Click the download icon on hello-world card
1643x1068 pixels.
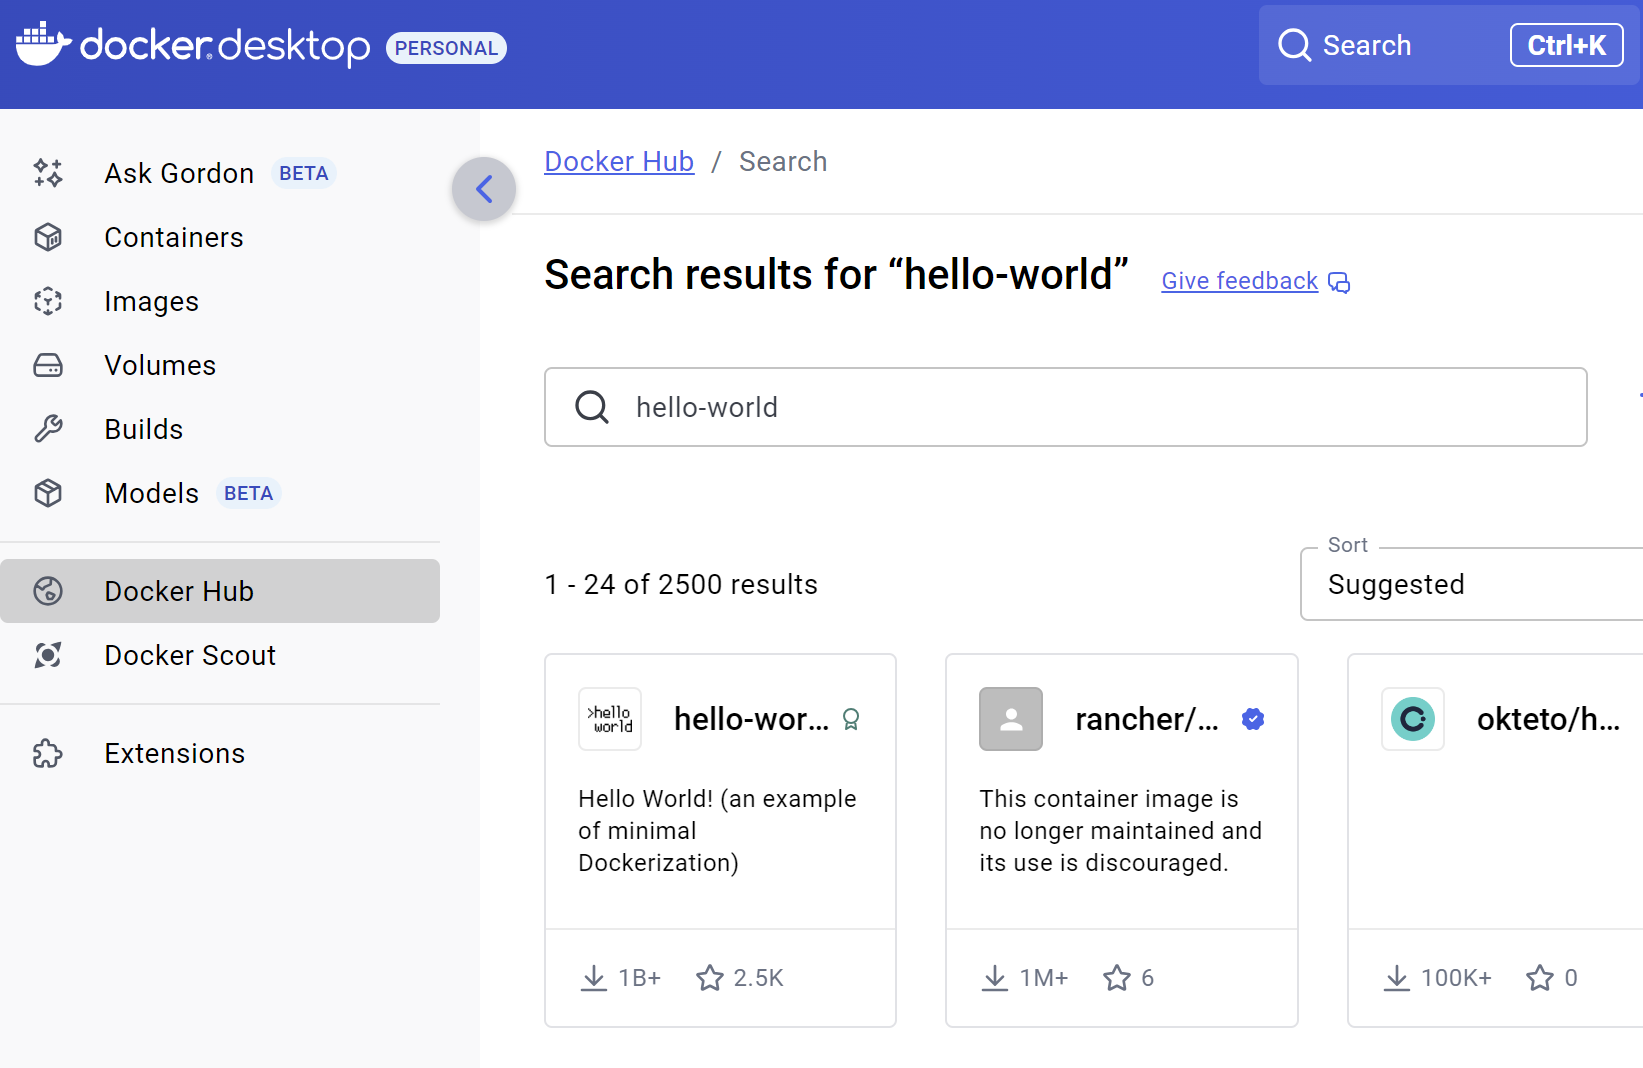594,978
